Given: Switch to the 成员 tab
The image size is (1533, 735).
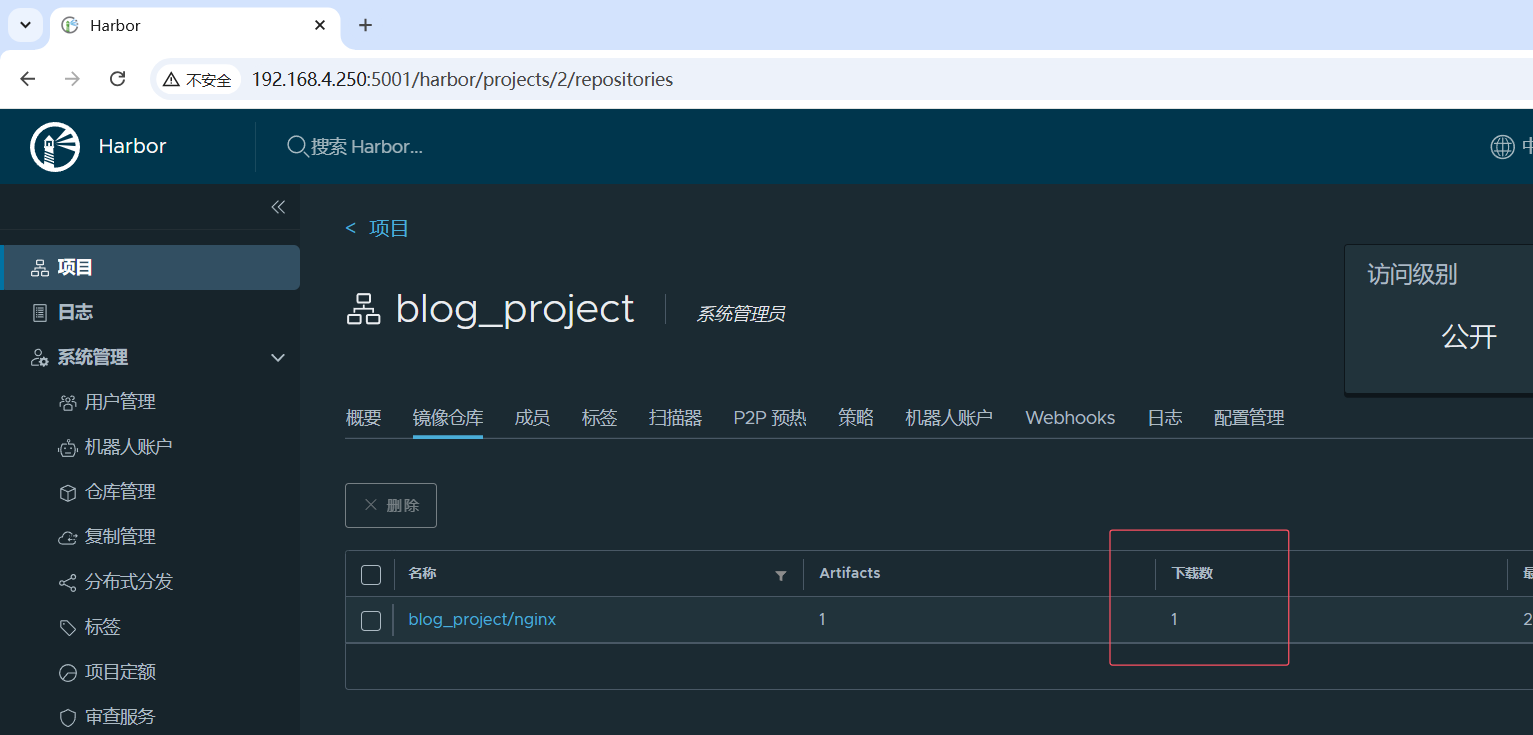Looking at the screenshot, I should pyautogui.click(x=532, y=417).
